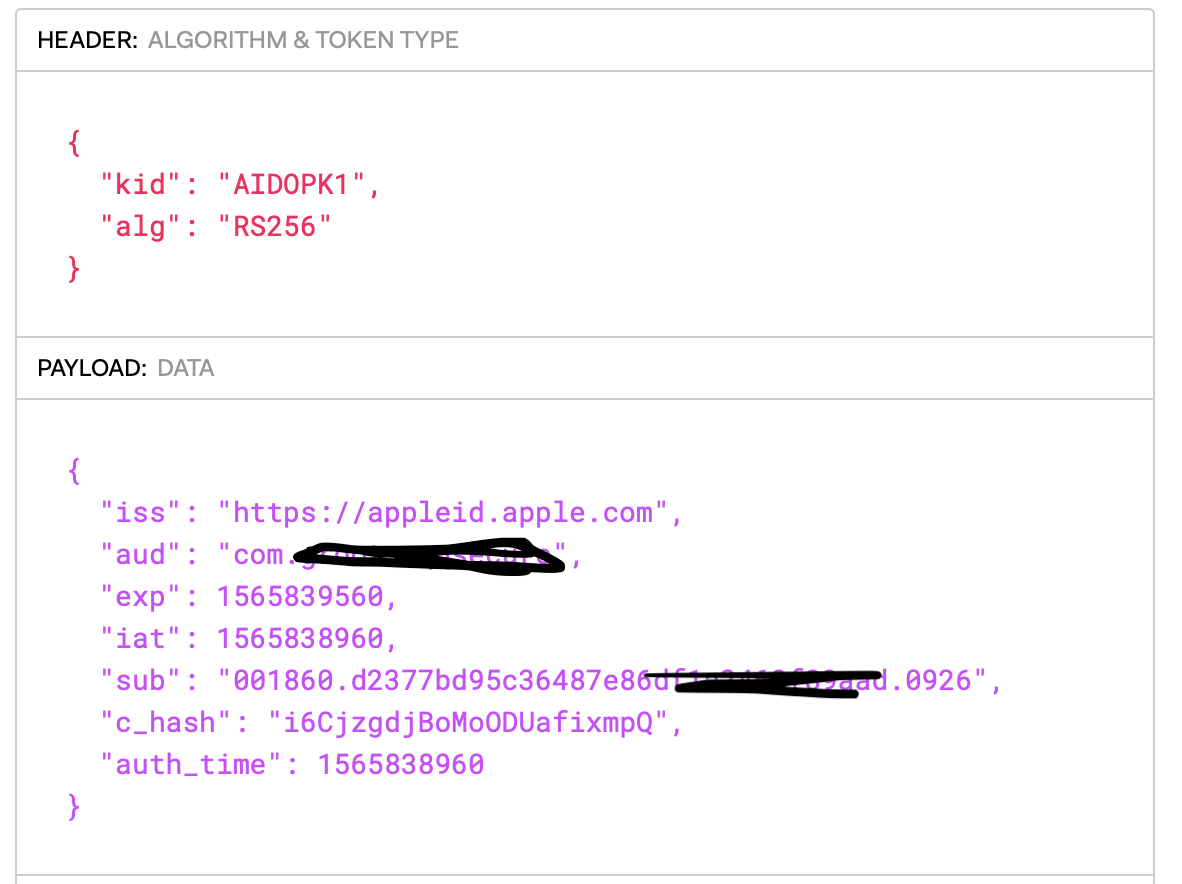Click the auth_time value 1565838960
Viewport: 1182px width, 884px height.
pyautogui.click(x=401, y=765)
